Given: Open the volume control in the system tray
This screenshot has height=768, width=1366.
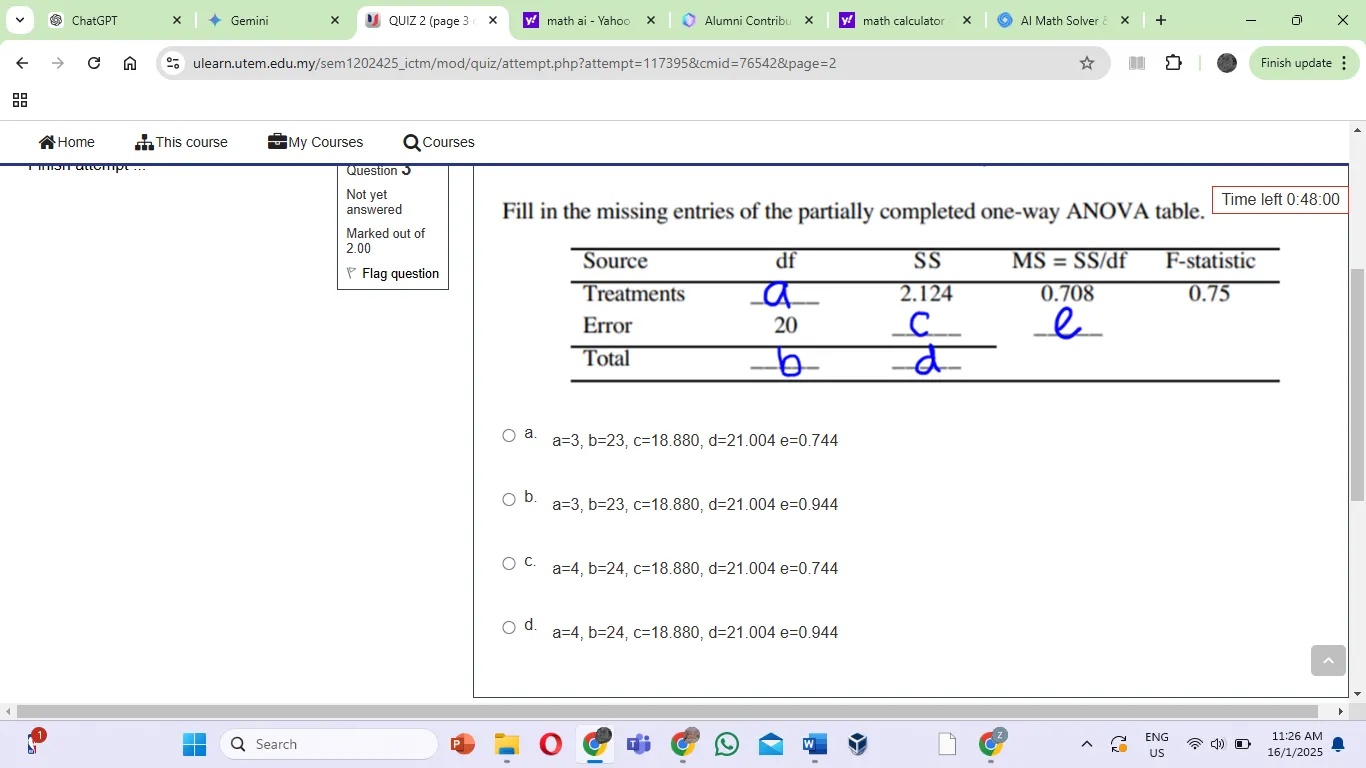Looking at the screenshot, I should [1216, 744].
